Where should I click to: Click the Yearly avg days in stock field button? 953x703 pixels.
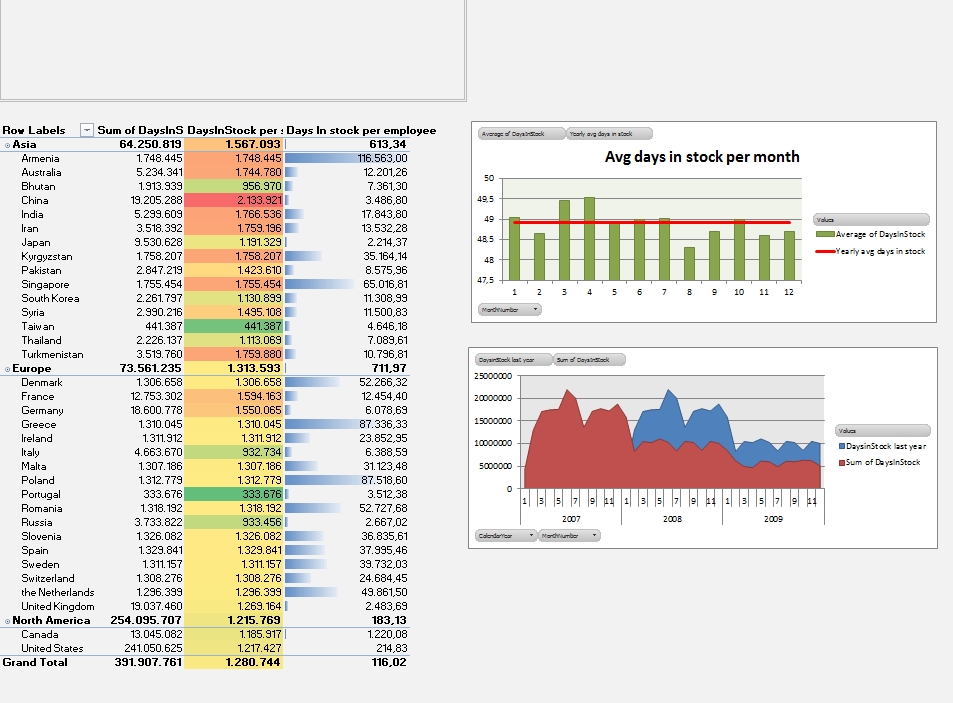point(609,132)
